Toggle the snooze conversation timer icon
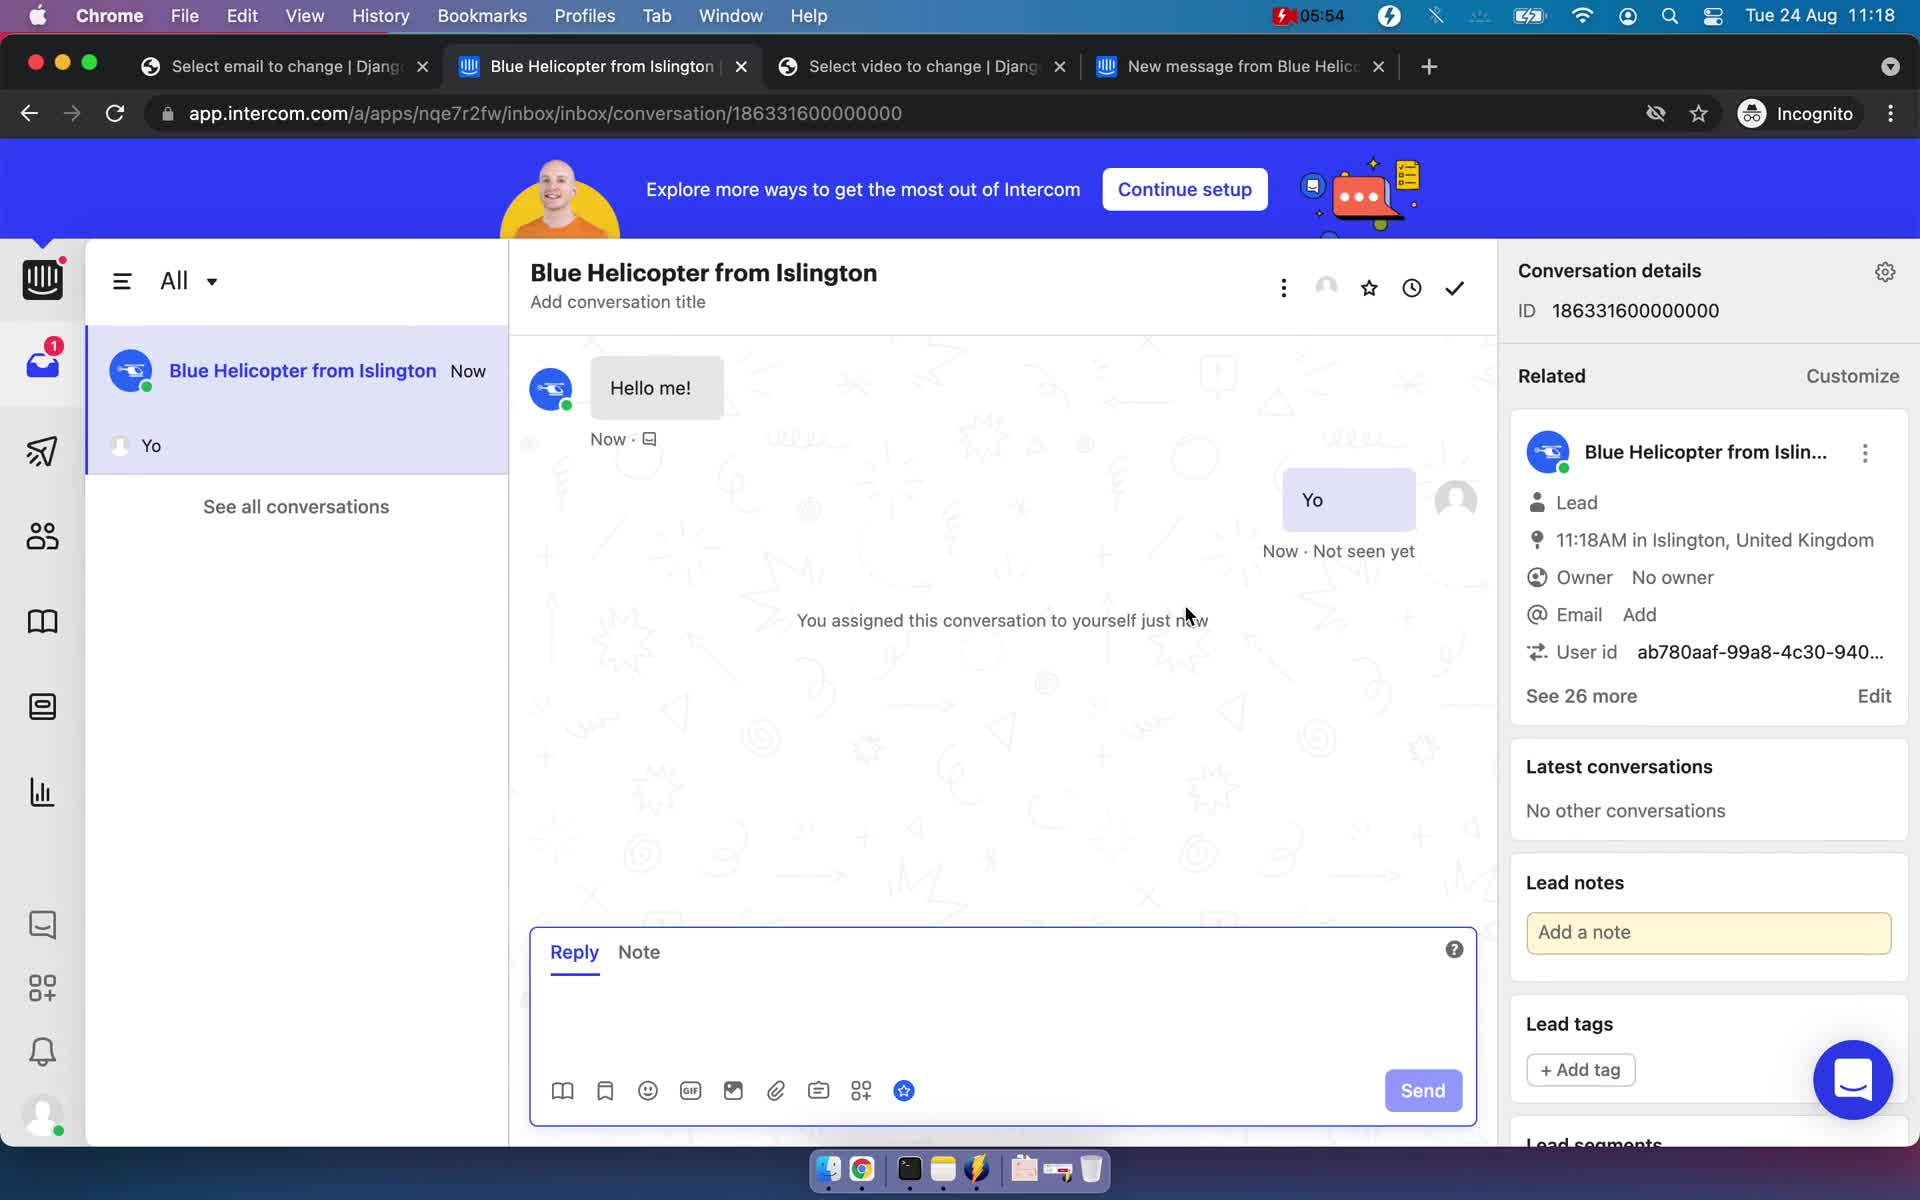 point(1411,288)
